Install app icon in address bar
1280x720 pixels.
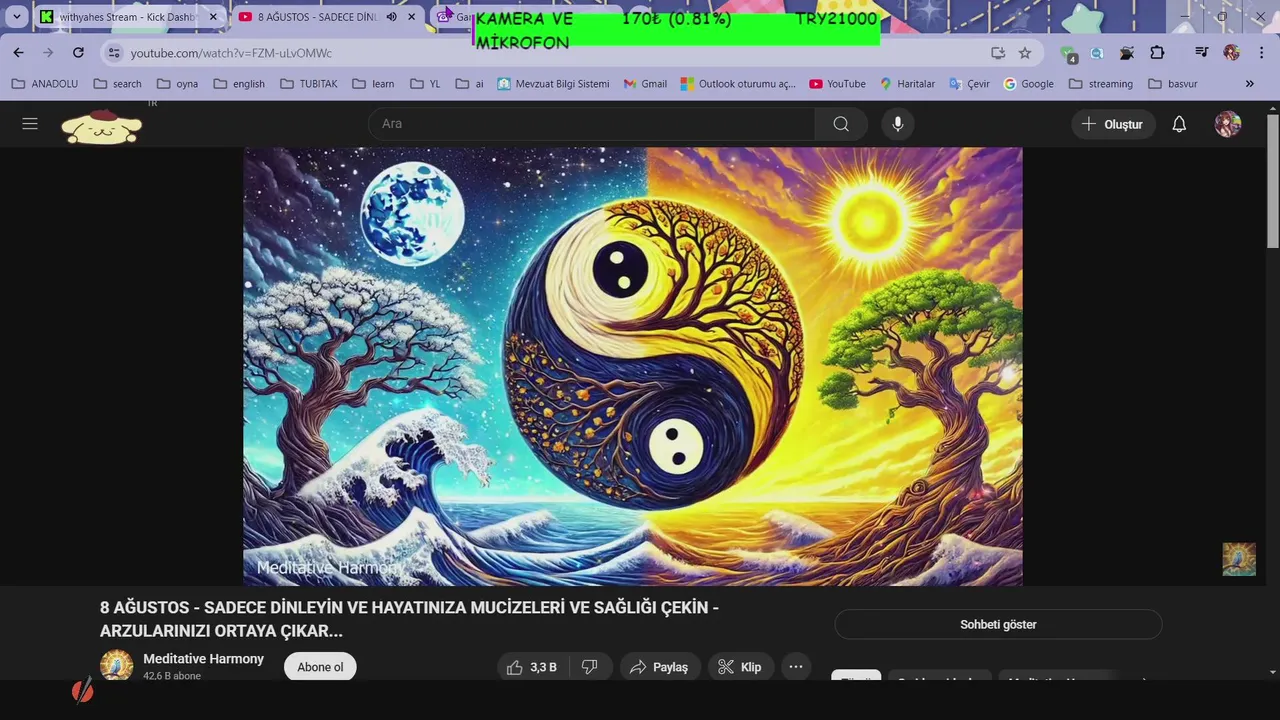(x=997, y=53)
